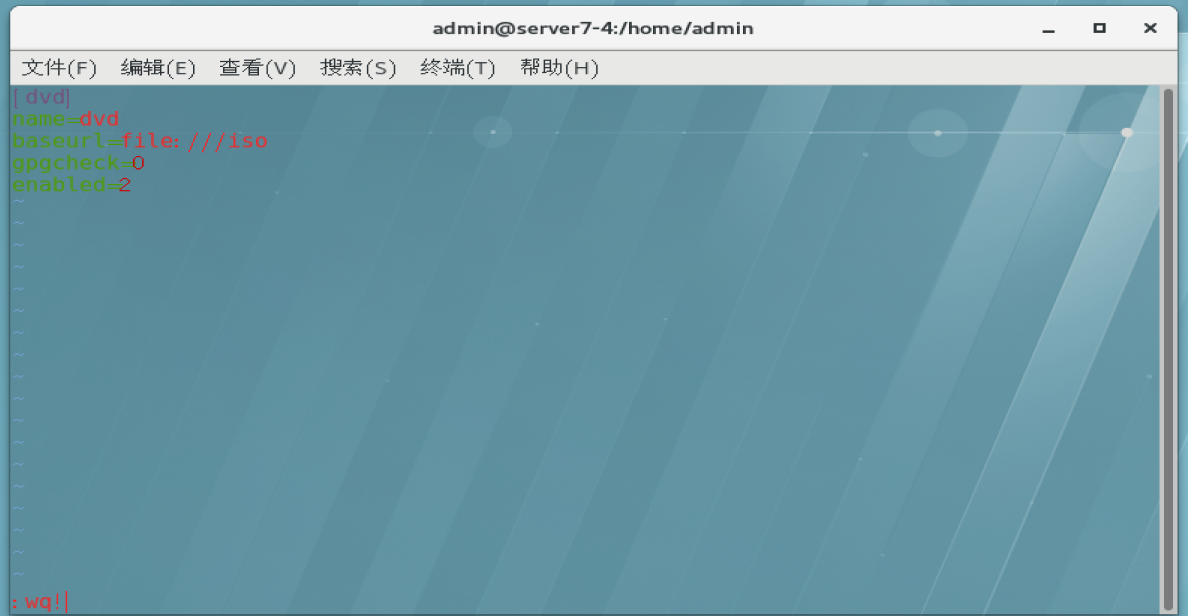Click the enabled=2 line
Screen dimensions: 1188x616
[x=72, y=185]
